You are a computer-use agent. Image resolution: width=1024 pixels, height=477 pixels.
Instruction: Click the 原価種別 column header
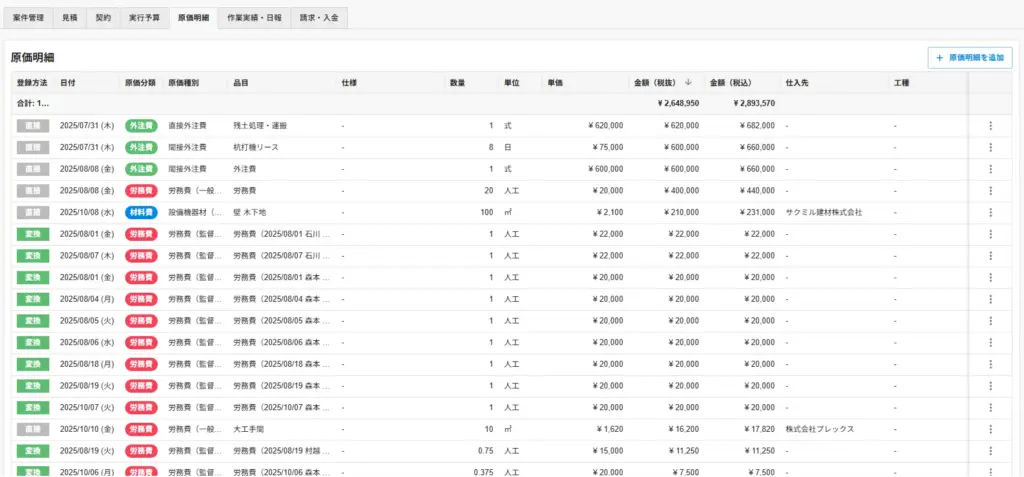click(x=184, y=83)
